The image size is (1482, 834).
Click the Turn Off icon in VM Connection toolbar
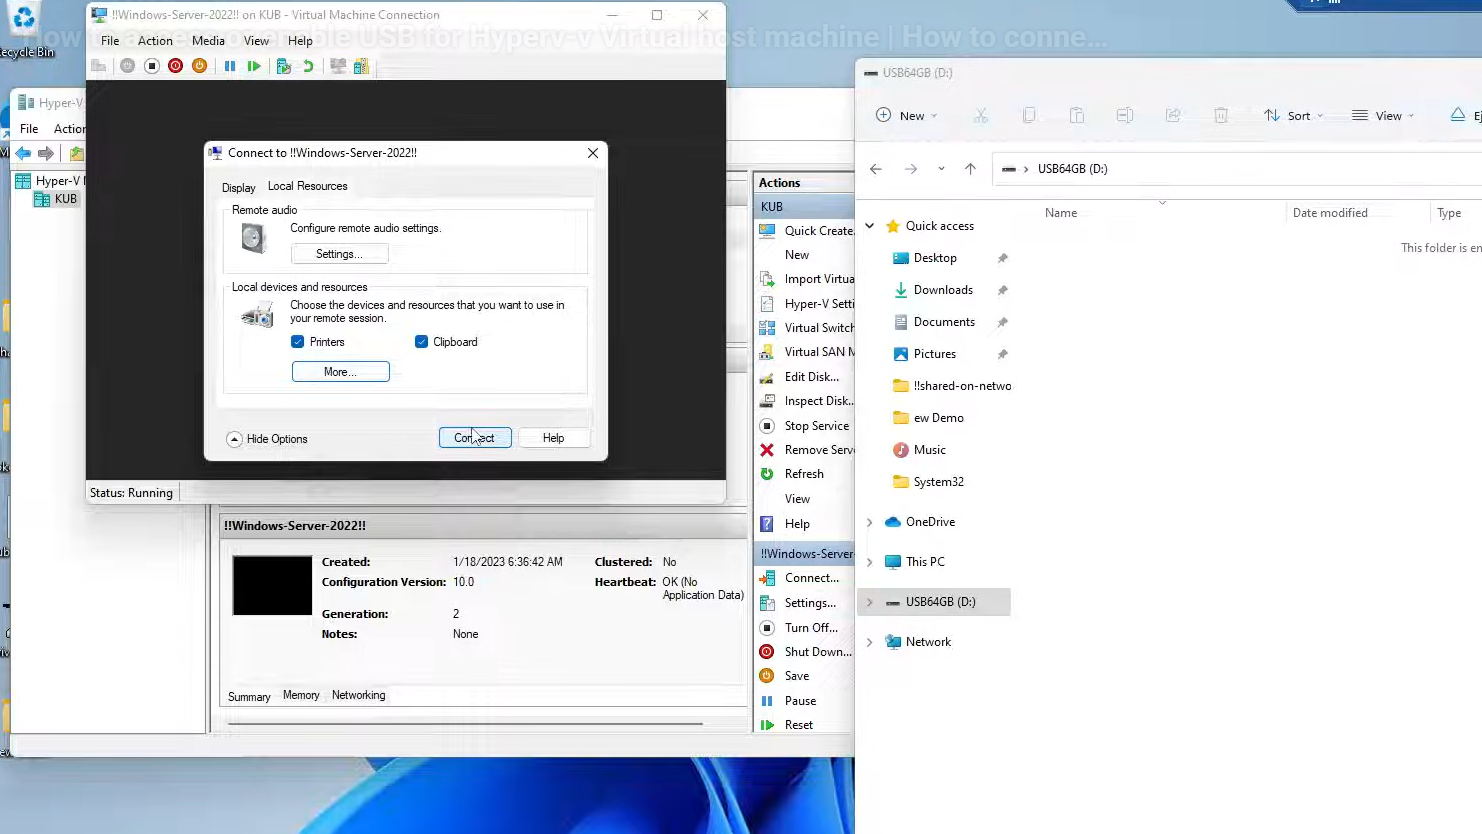coord(152,66)
